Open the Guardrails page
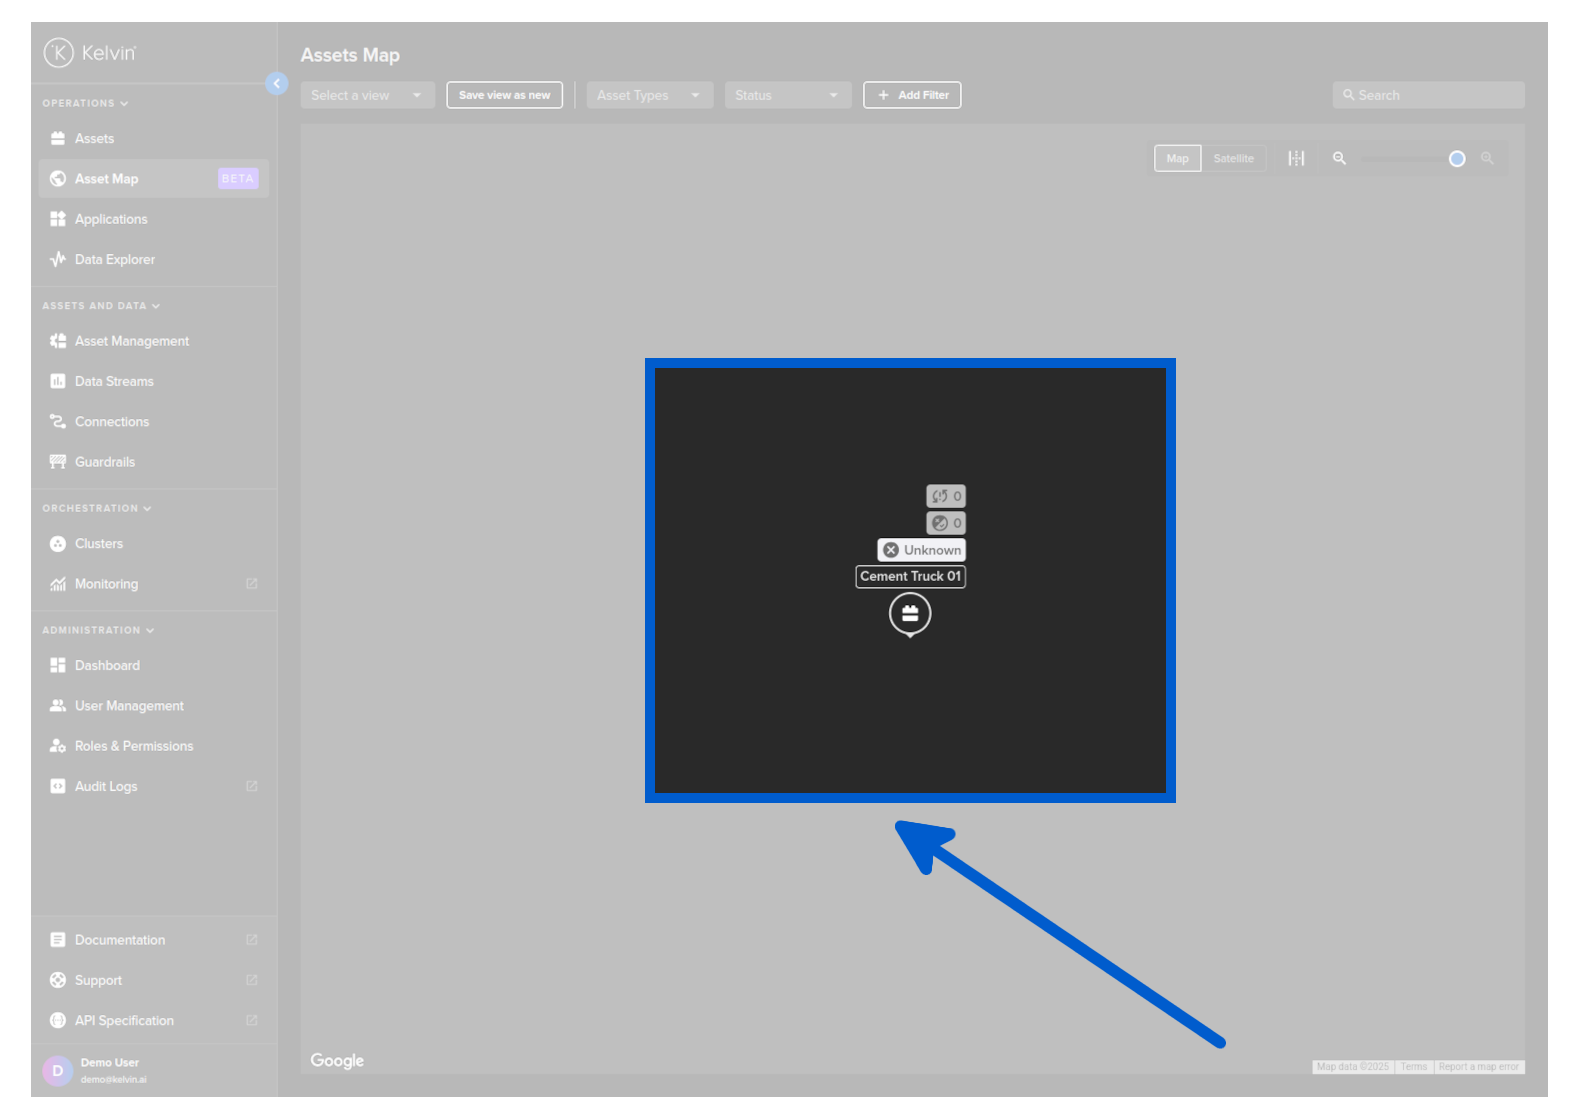This screenshot has width=1580, height=1120. coord(104,462)
